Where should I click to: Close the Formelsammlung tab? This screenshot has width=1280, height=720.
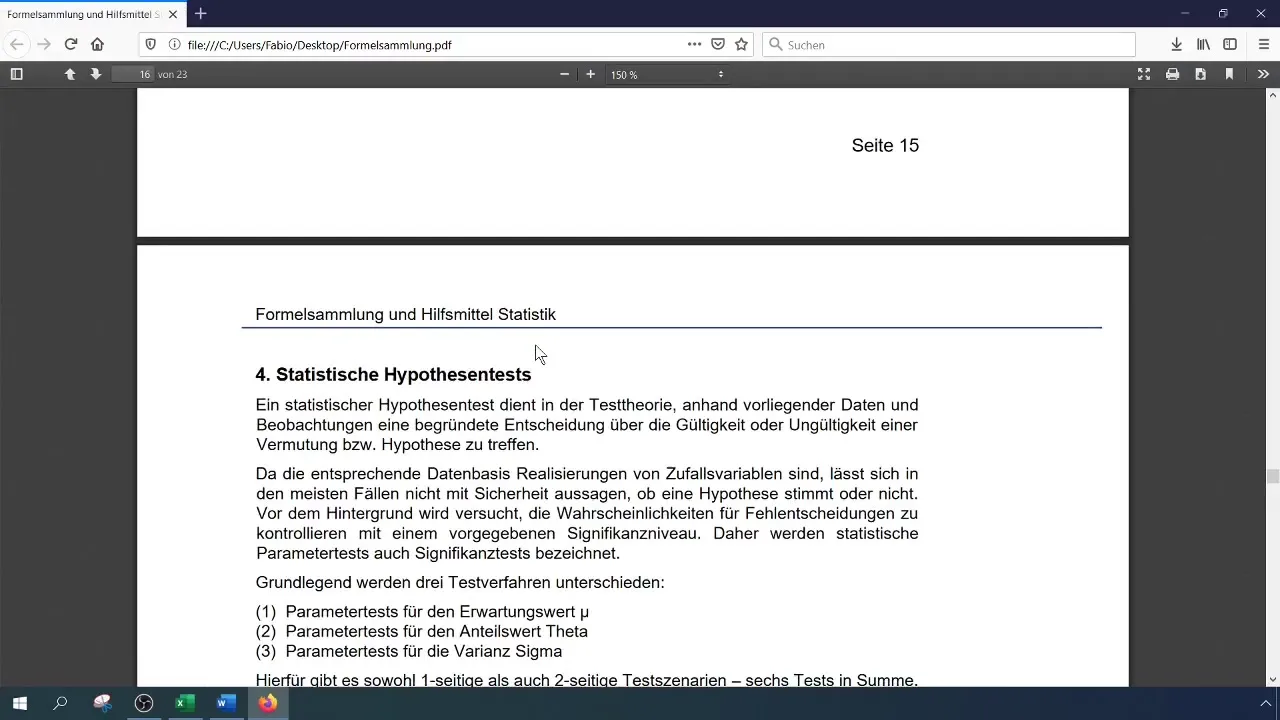click(x=172, y=14)
